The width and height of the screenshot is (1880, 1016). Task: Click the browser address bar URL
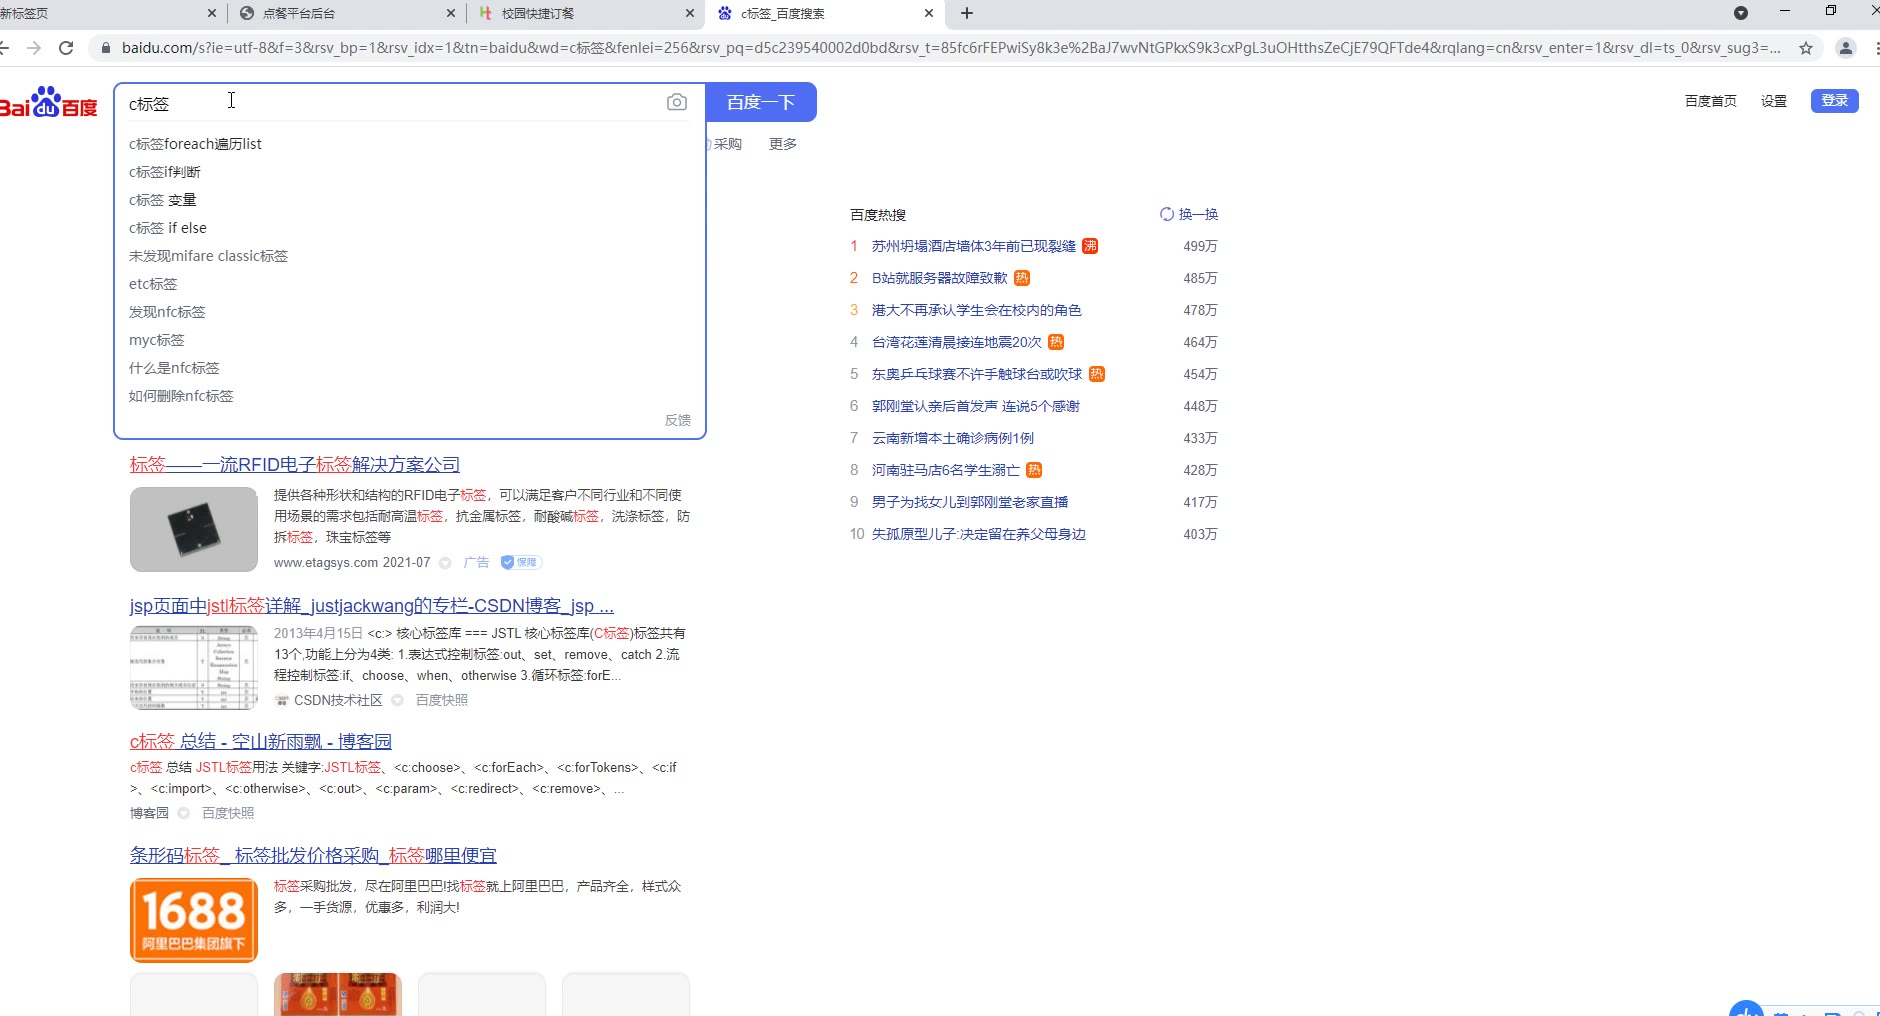click(950, 48)
